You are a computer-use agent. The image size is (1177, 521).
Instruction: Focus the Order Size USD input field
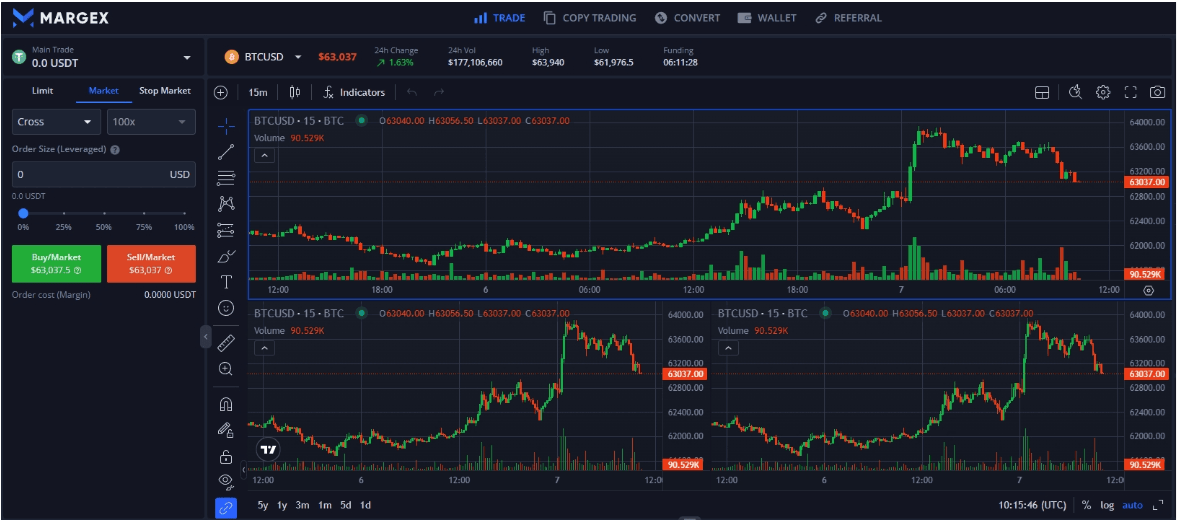104,174
